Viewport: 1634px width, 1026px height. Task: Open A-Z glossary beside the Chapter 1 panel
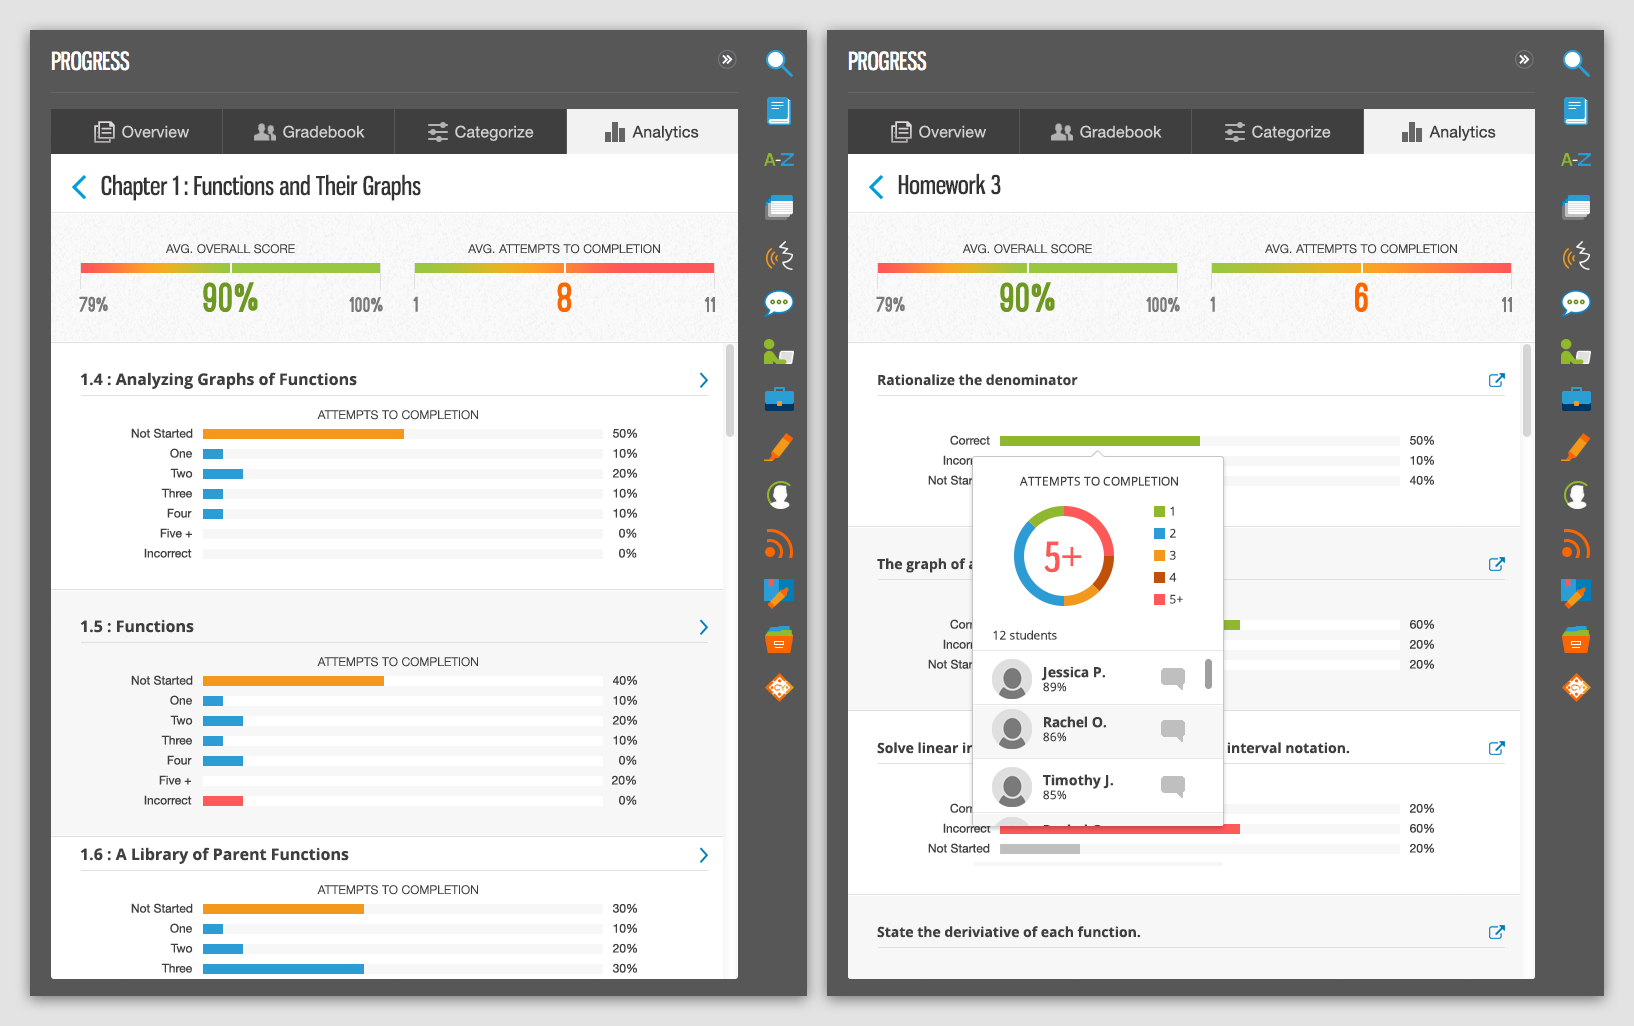[778, 159]
